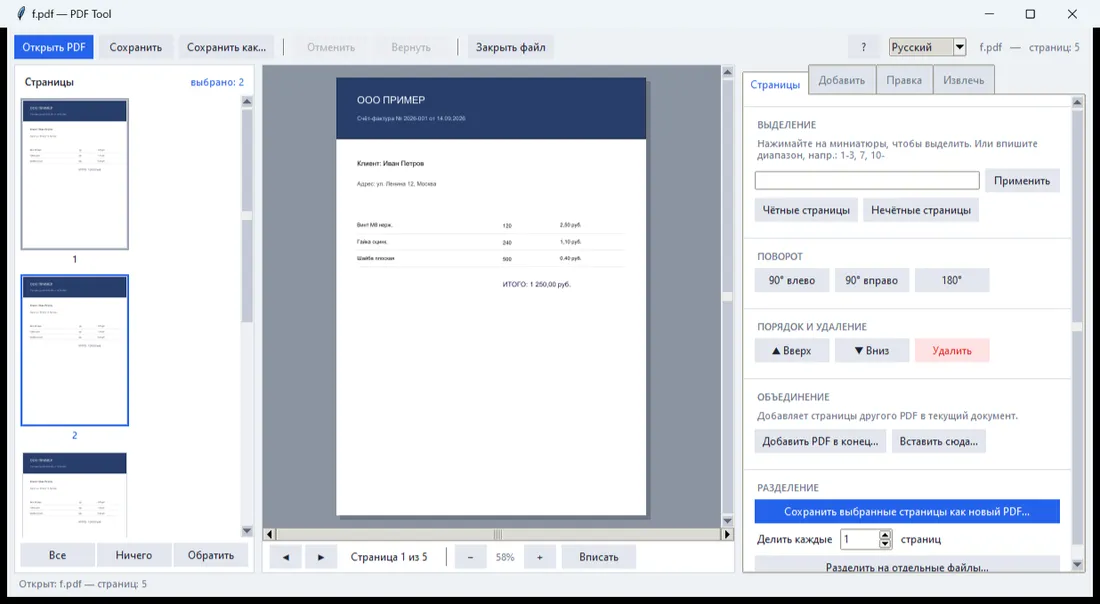This screenshot has height=604, width=1100.
Task: Click the Отменить toolbar button
Action: (331, 47)
